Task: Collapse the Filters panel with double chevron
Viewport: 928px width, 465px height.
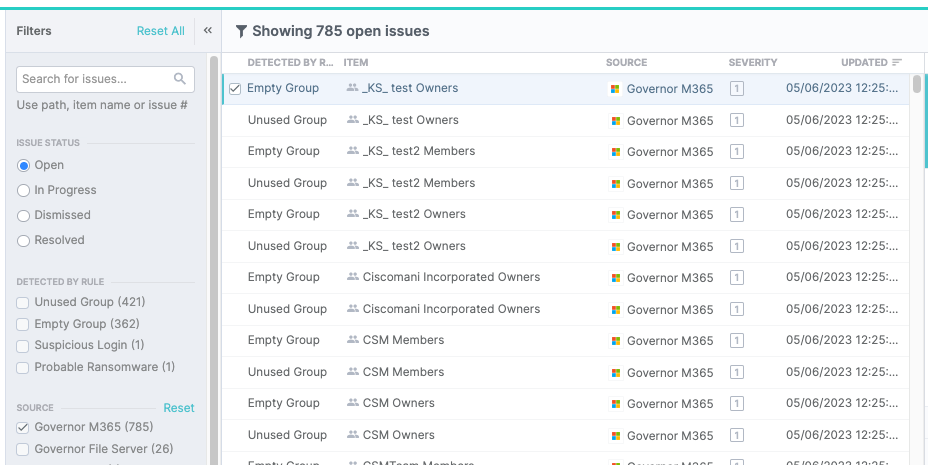Action: pyautogui.click(x=208, y=31)
